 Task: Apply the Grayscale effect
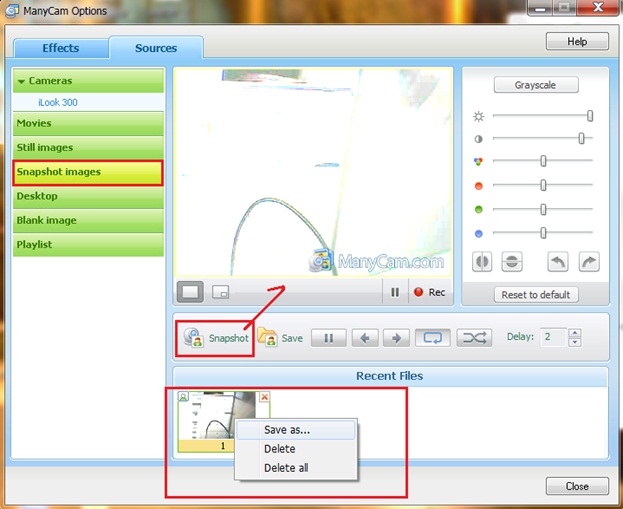536,85
